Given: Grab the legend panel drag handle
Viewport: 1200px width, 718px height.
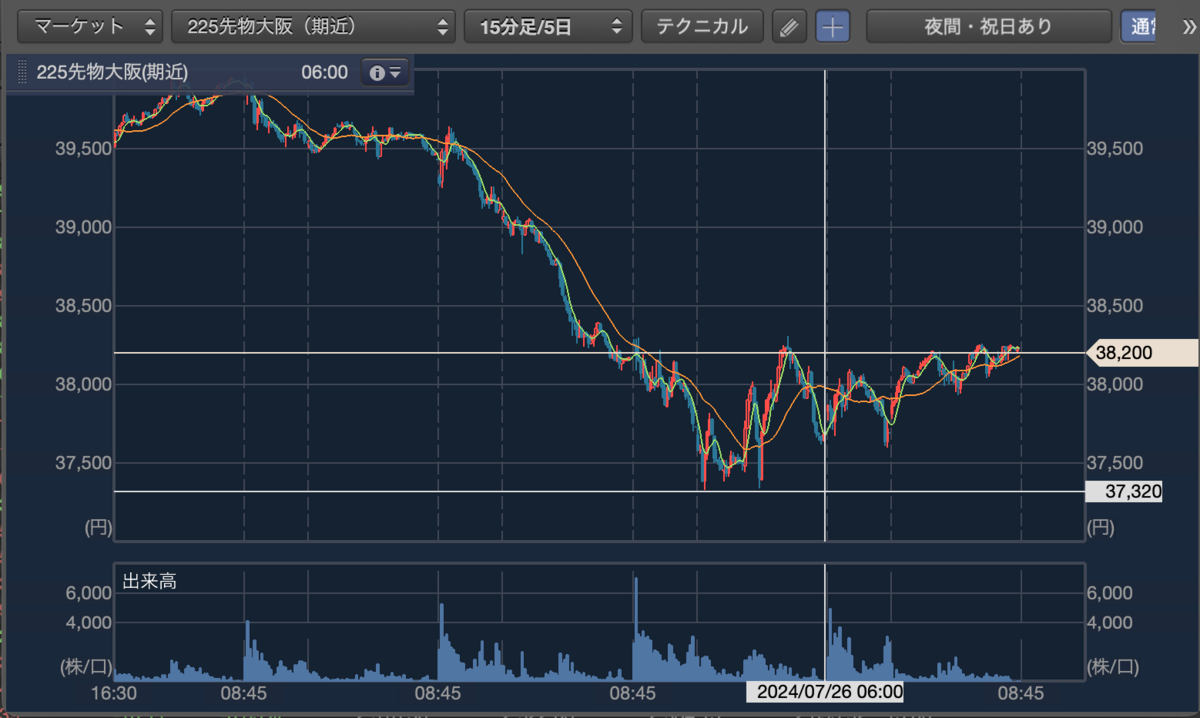Looking at the screenshot, I should pos(21,73).
